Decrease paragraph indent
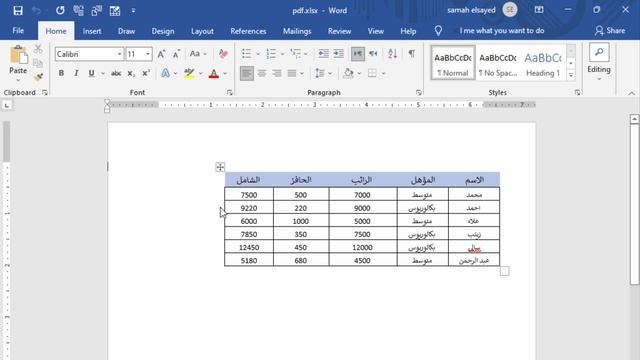 click(323, 53)
